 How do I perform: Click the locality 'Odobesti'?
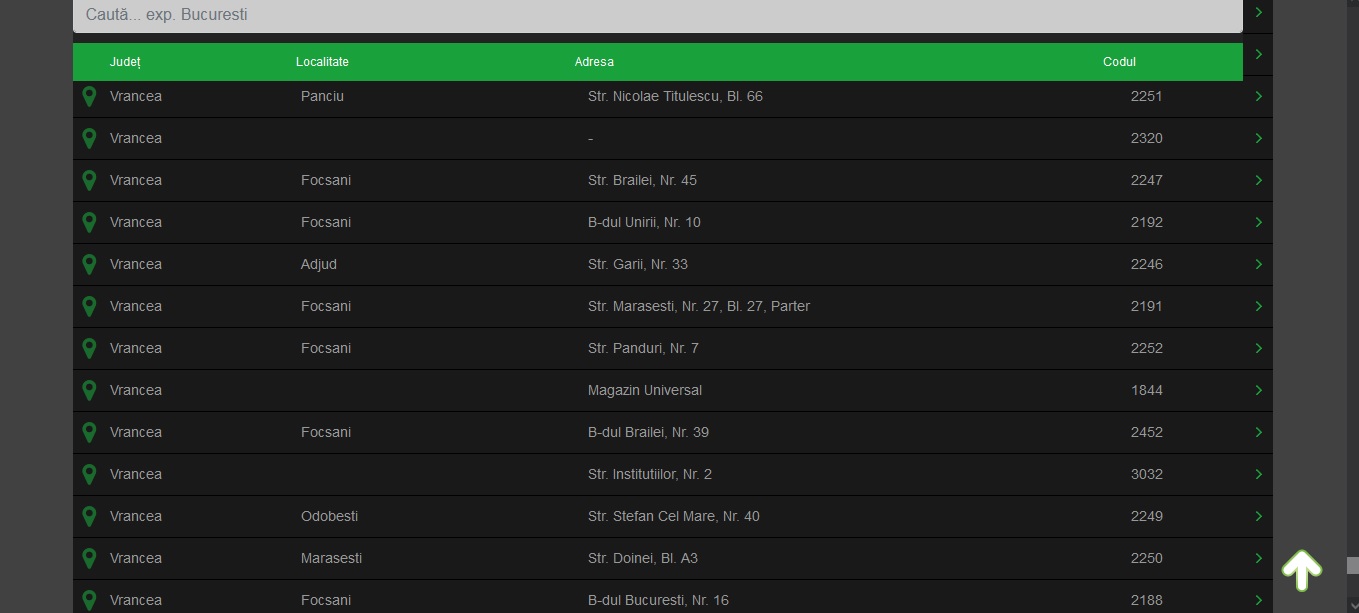tap(329, 516)
